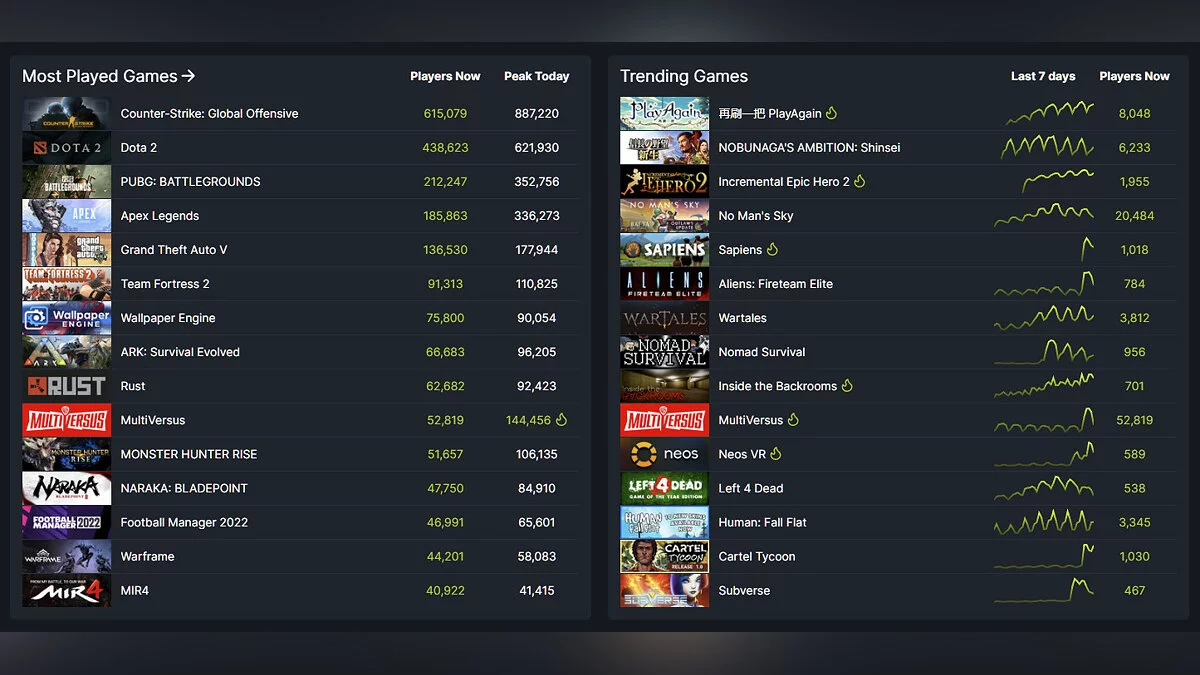Viewport: 1200px width, 675px height.
Task: Click the Left 4 Dead thumbnail
Action: tap(664, 488)
